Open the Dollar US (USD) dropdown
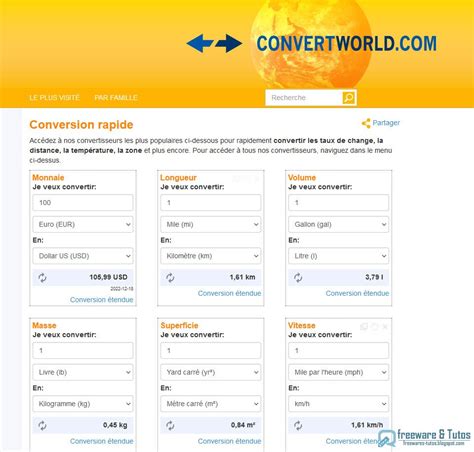The image size is (474, 452). pyautogui.click(x=83, y=256)
